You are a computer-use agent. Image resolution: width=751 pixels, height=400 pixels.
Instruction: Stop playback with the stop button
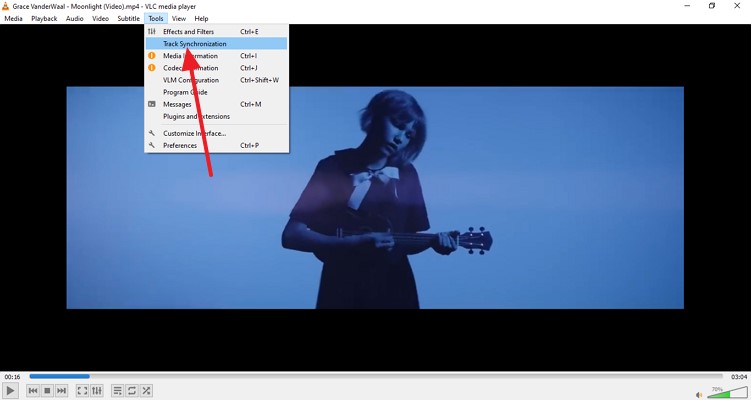(x=47, y=391)
